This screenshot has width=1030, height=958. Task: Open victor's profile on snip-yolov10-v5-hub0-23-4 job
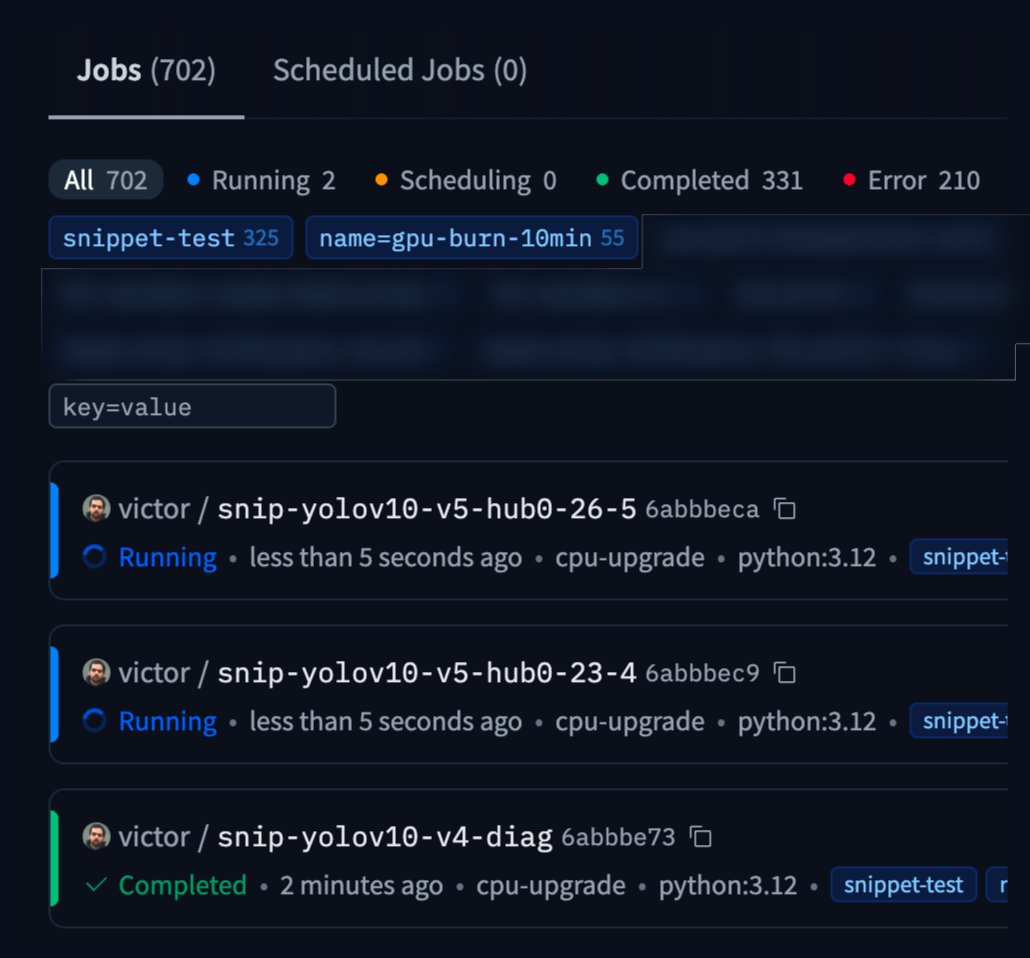click(x=154, y=673)
